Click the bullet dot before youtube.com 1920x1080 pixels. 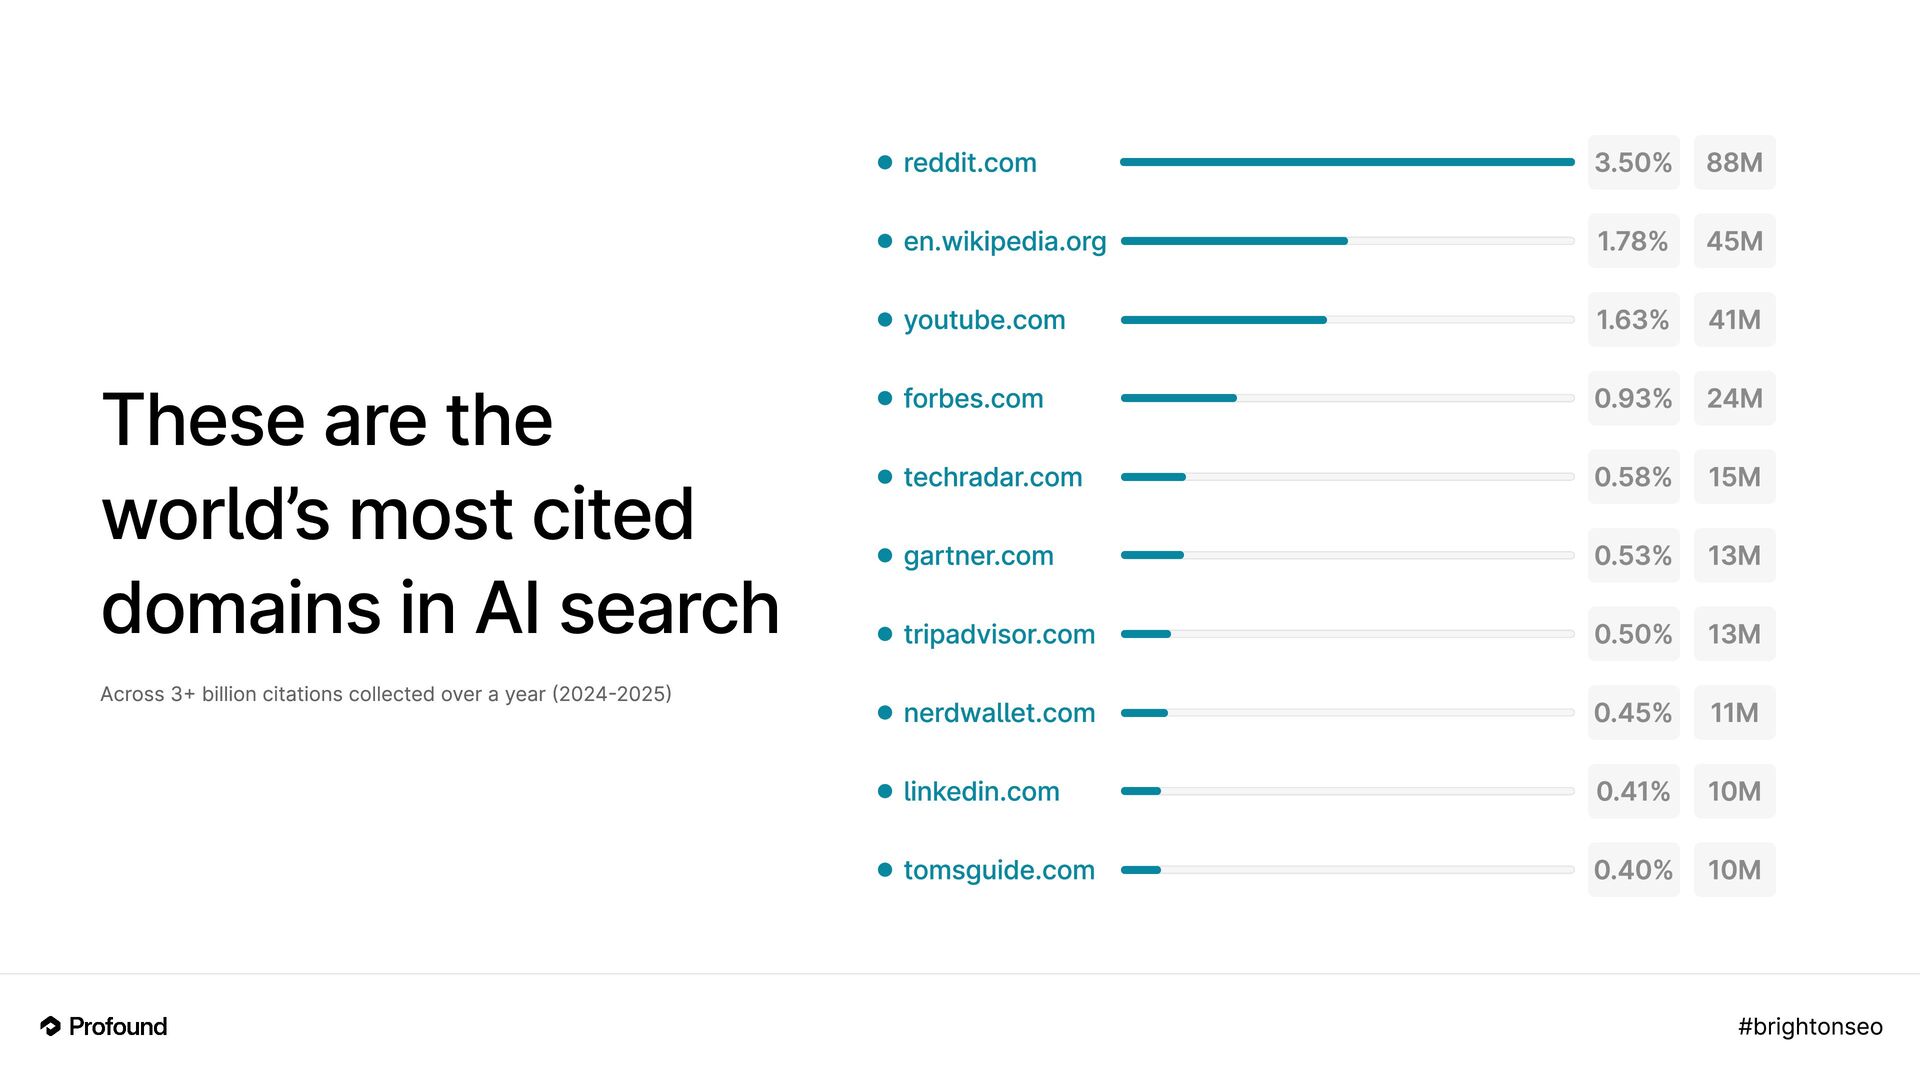pos(884,320)
